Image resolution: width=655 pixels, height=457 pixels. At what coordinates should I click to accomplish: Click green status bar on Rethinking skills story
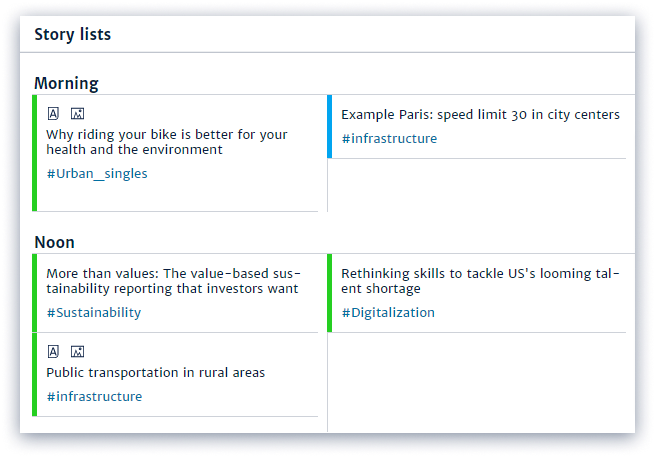(329, 293)
